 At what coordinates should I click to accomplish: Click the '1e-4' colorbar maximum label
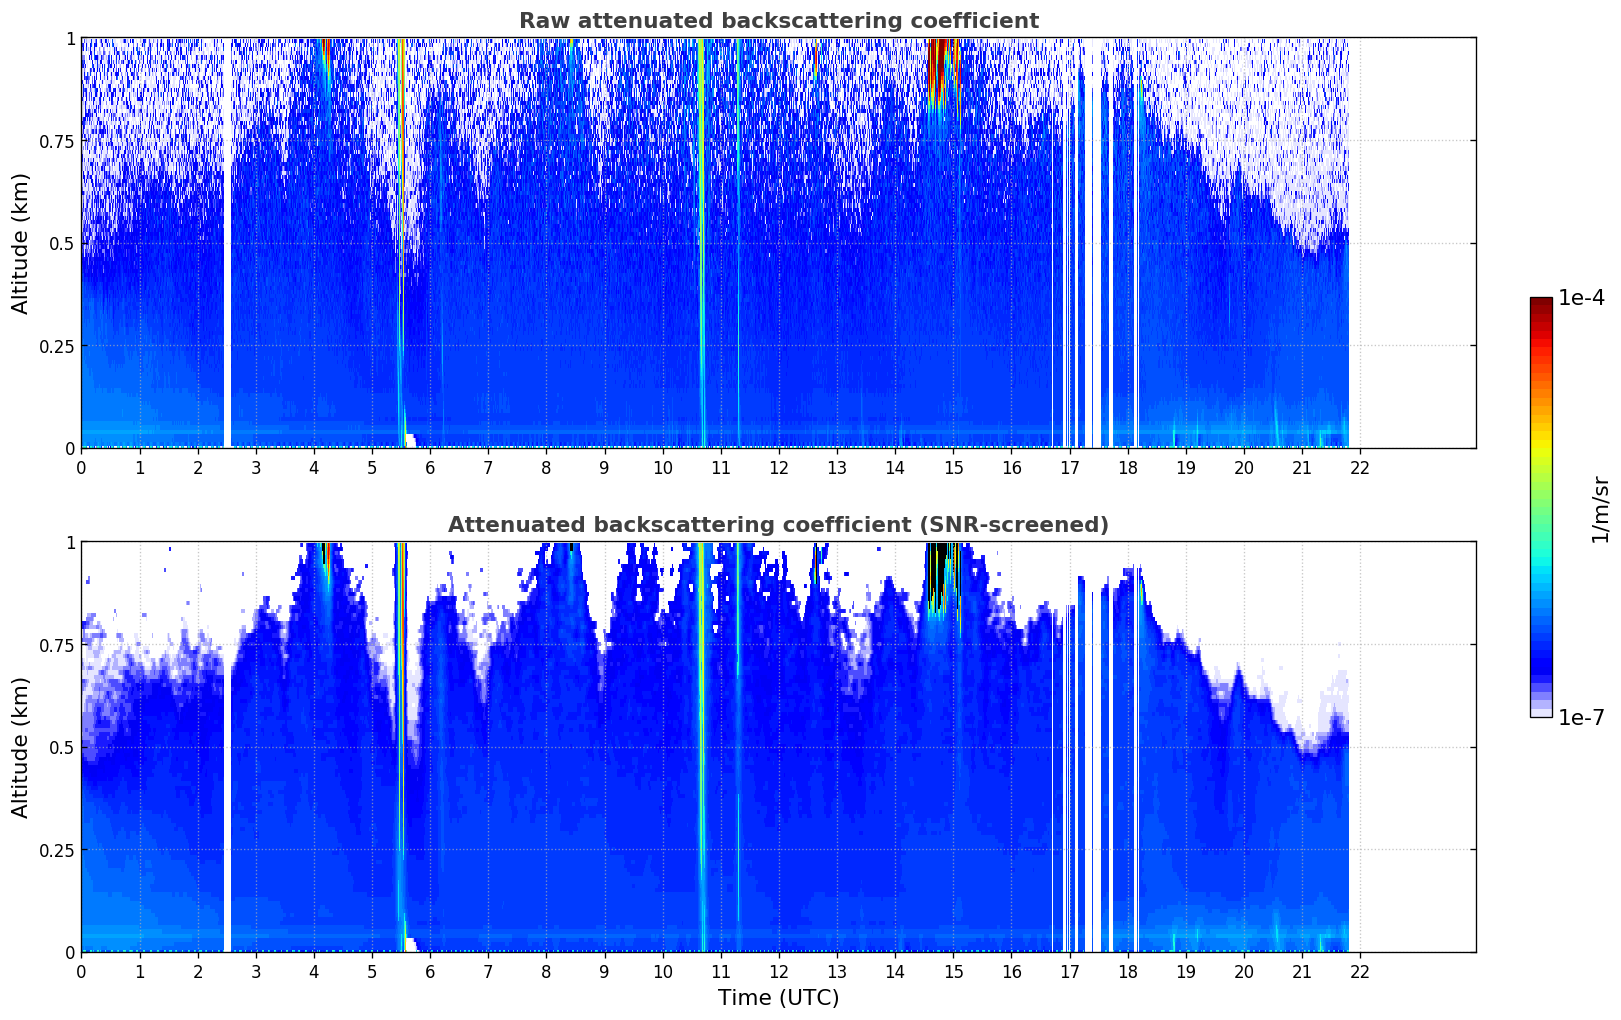click(1581, 298)
